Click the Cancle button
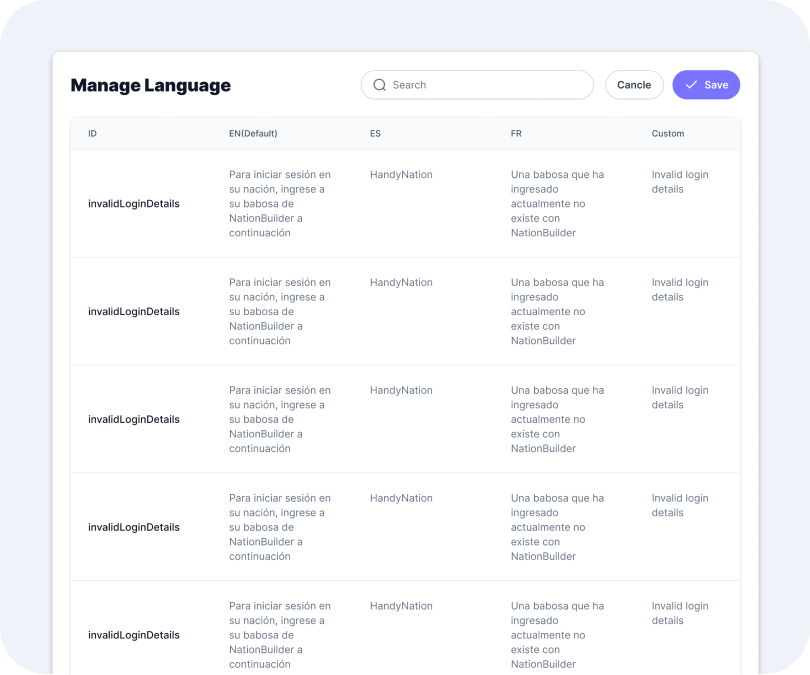Image resolution: width=810 pixels, height=675 pixels. coord(634,85)
